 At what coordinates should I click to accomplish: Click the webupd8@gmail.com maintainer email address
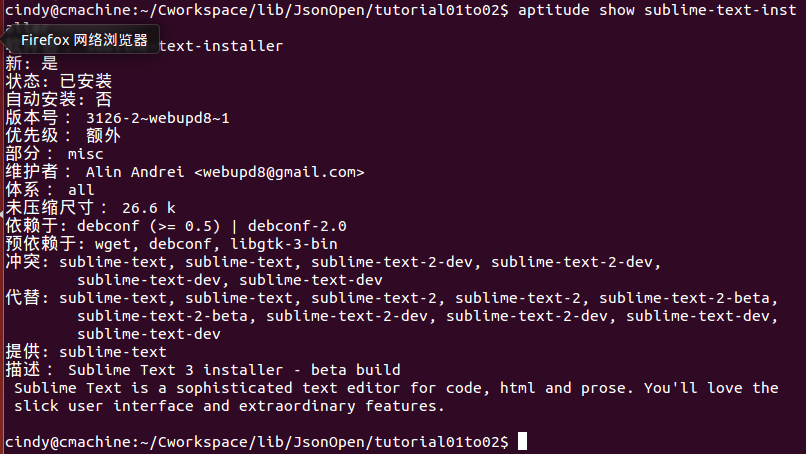pyautogui.click(x=279, y=172)
